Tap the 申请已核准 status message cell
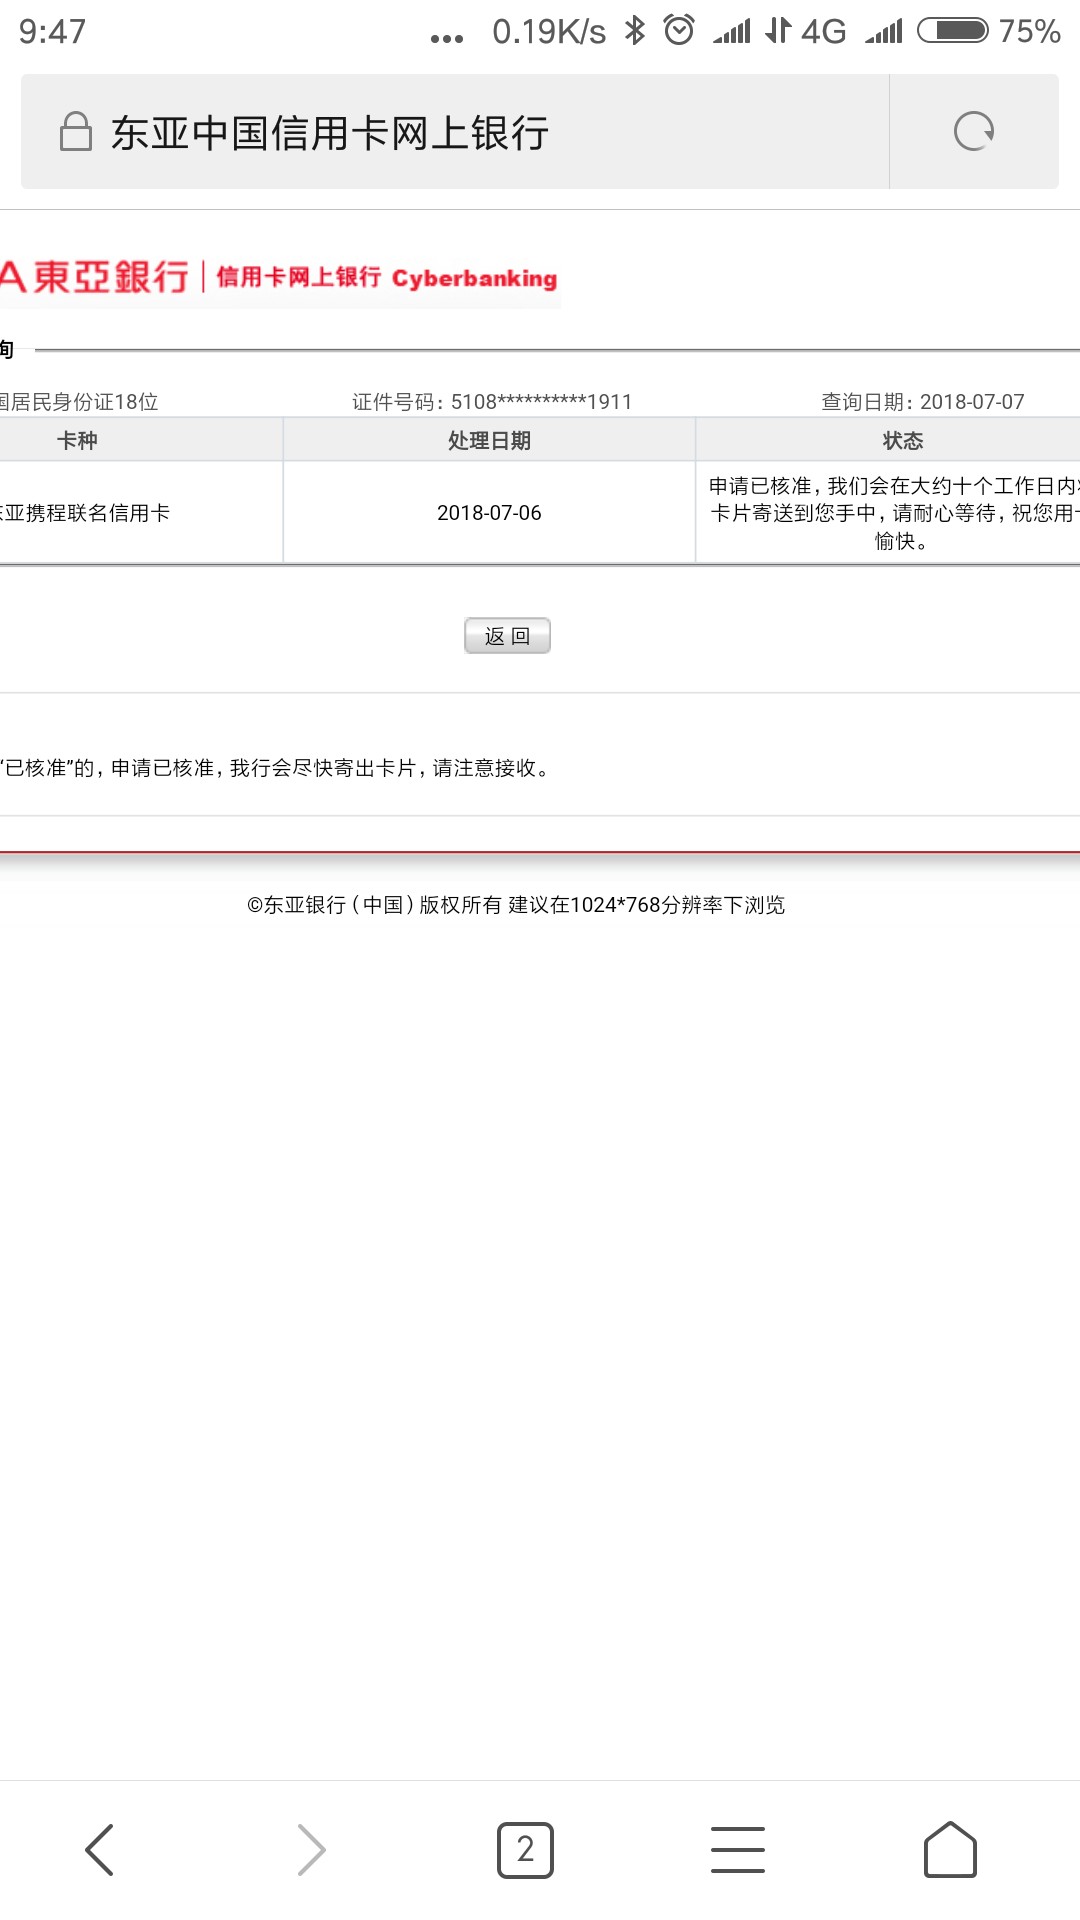 [888, 513]
